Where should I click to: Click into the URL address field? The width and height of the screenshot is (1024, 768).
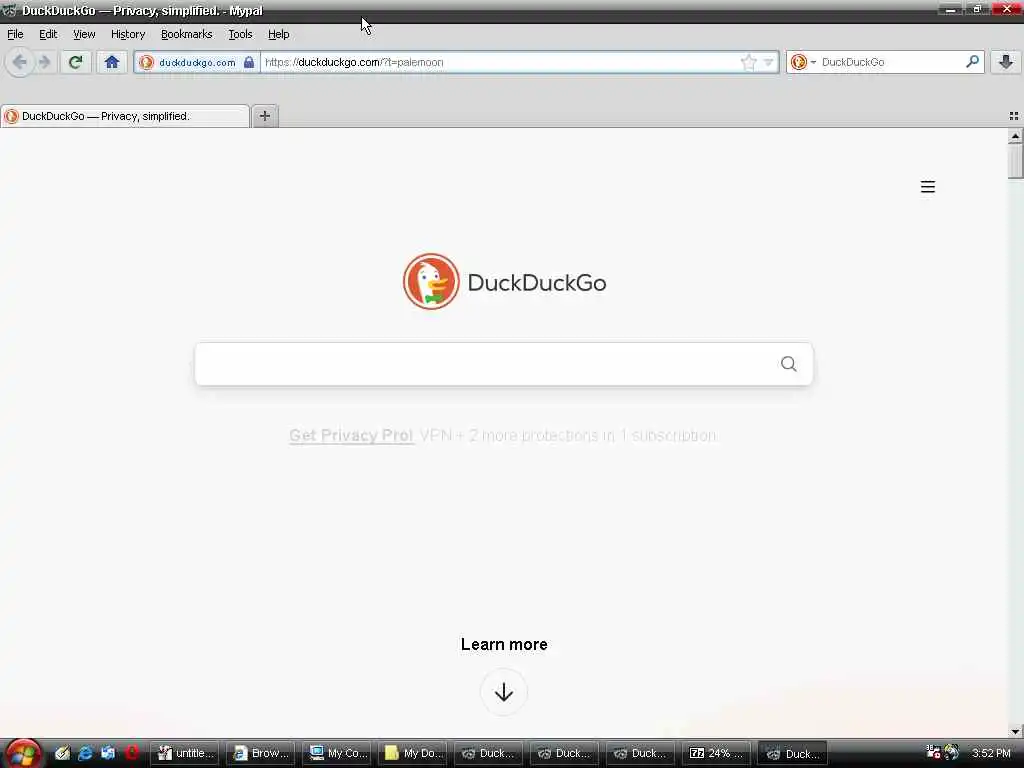click(x=500, y=62)
